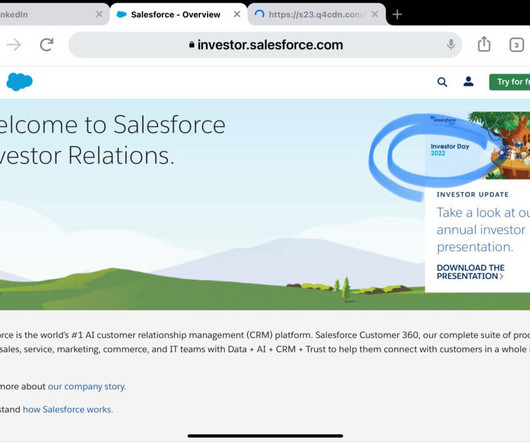Click the lock icon beside the URL
Image resolution: width=530 pixels, height=442 pixels.
pyautogui.click(x=192, y=45)
